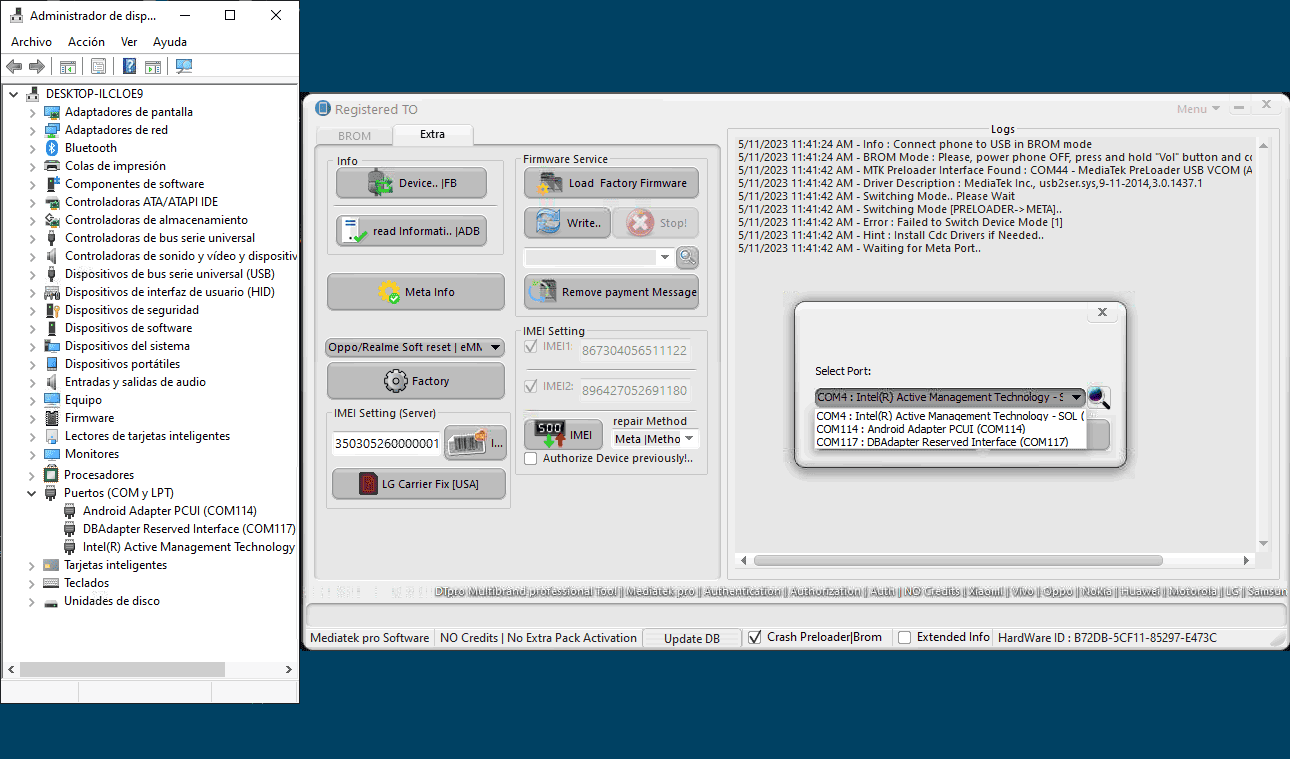Open the repair Method Meta dropdown
This screenshot has height=759, width=1290.
pos(656,439)
